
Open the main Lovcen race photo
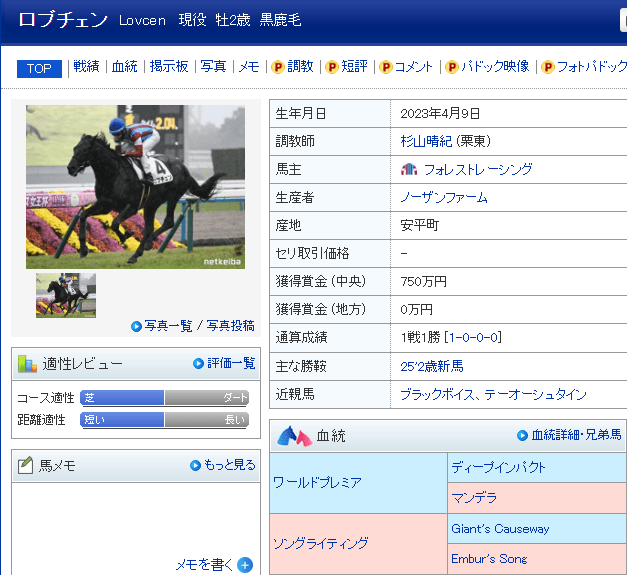pyautogui.click(x=136, y=187)
